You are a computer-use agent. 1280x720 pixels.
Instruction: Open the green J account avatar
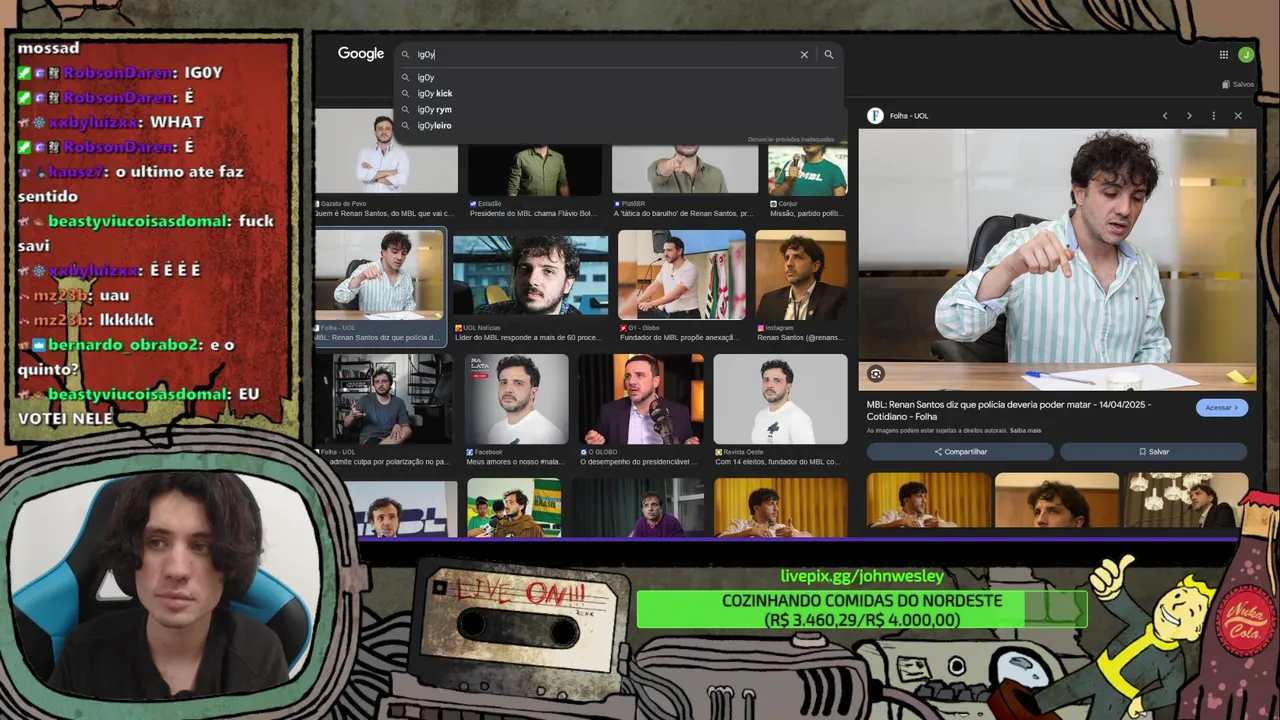coord(1245,55)
